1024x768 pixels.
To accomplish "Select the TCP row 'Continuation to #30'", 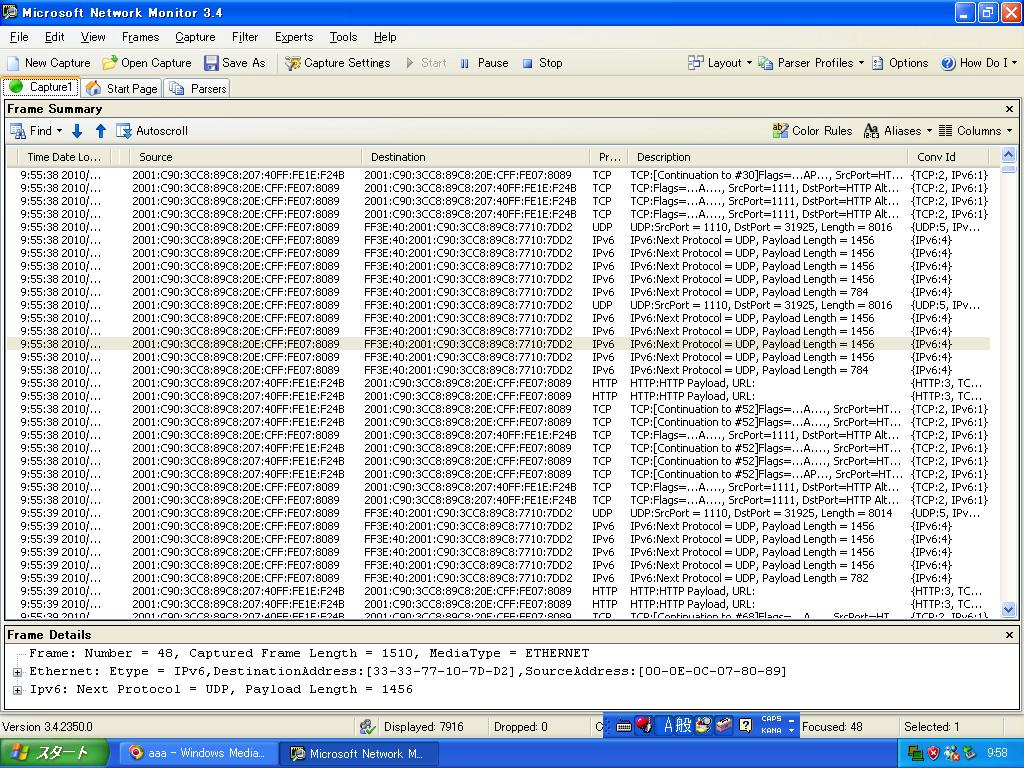I will point(499,175).
